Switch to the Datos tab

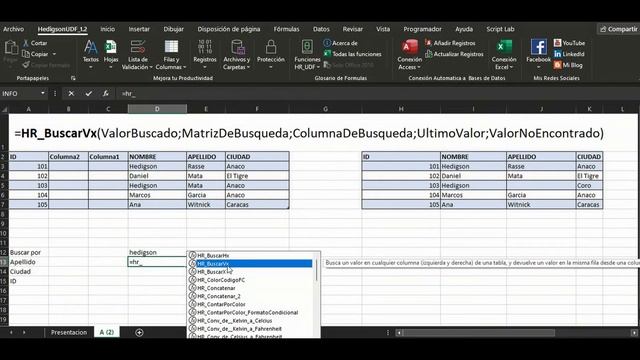pos(321,29)
